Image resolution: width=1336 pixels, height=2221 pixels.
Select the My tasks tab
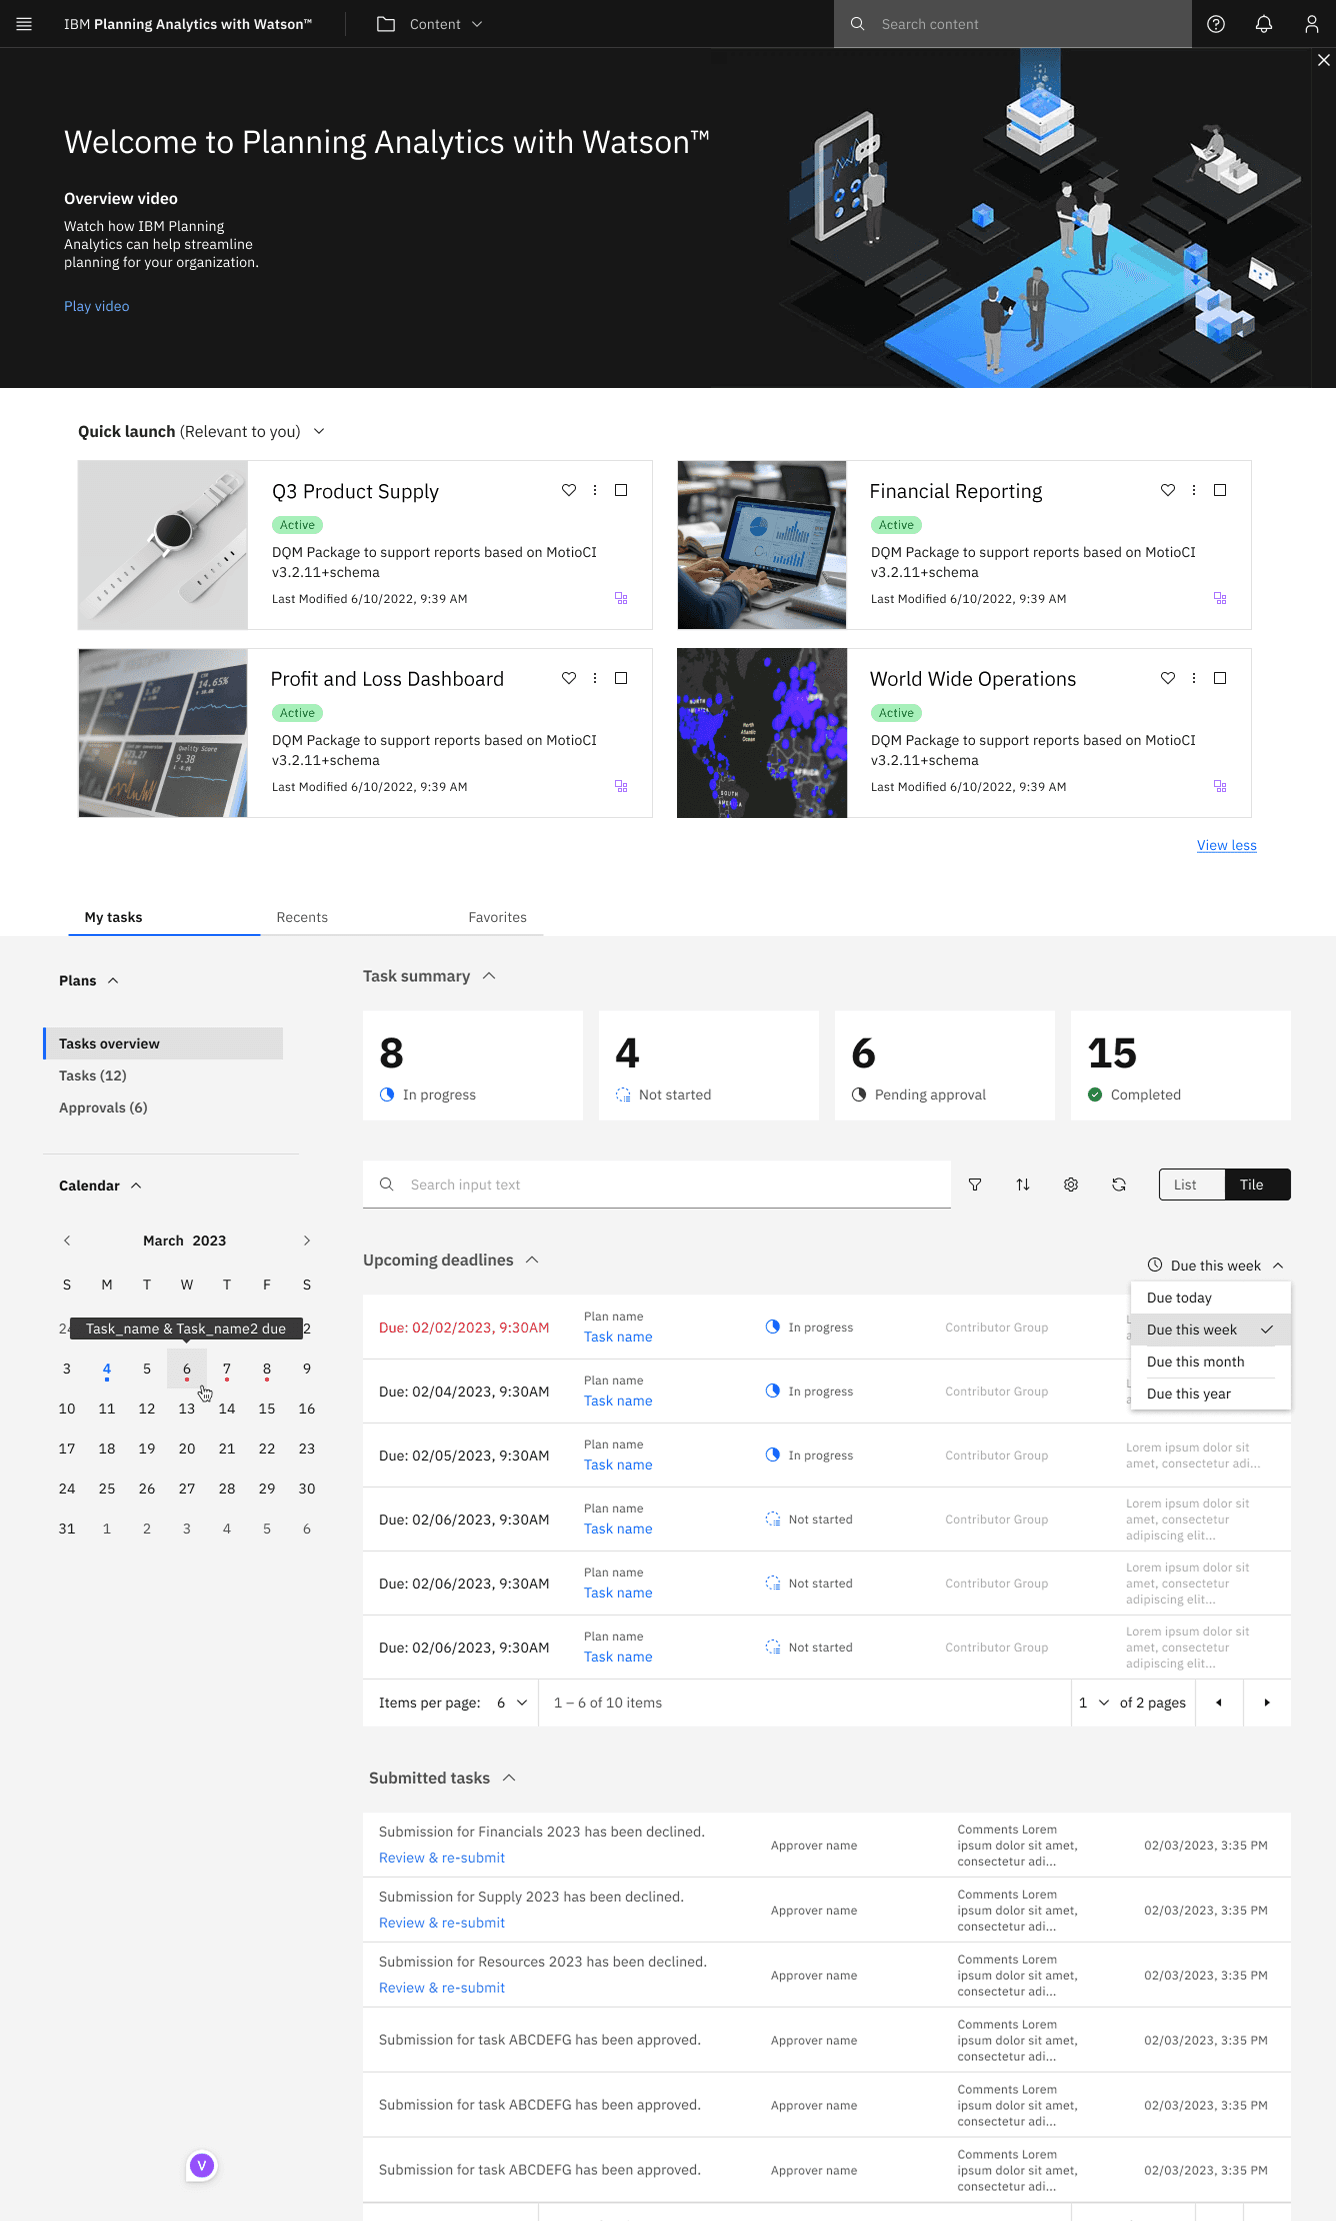pos(113,917)
